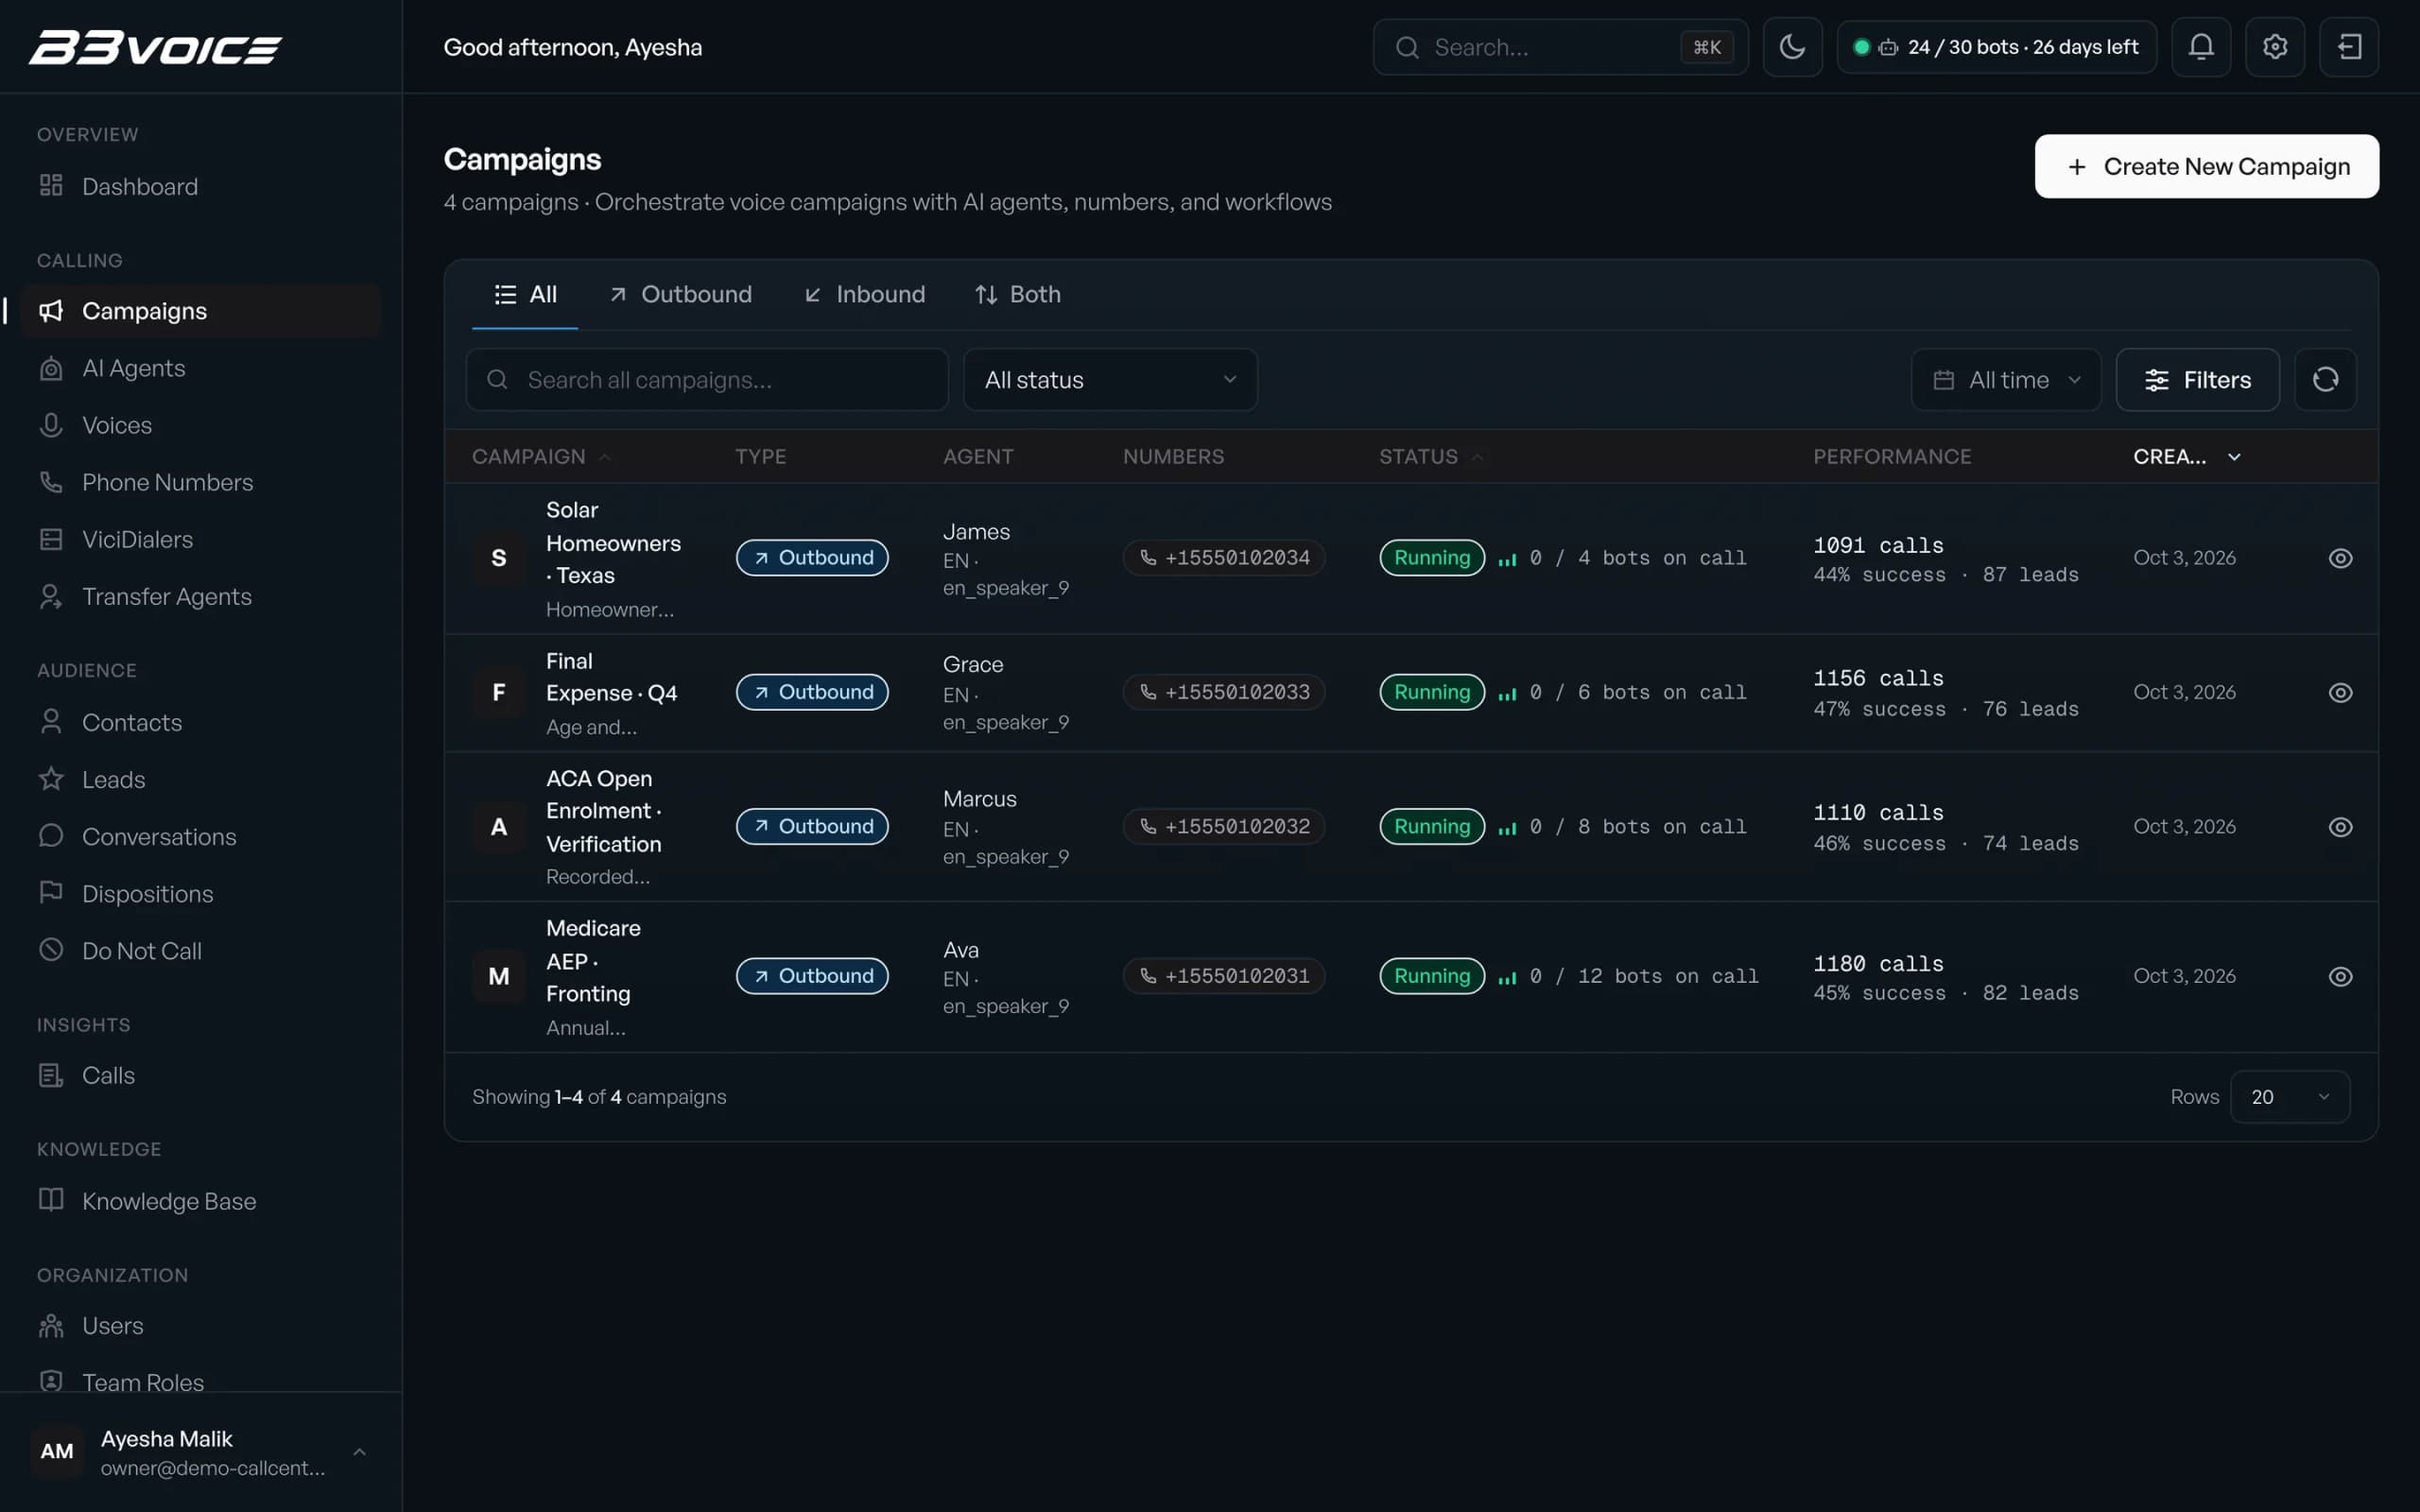The width and height of the screenshot is (2420, 1512).
Task: Open the All time date dropdown
Action: point(2006,379)
